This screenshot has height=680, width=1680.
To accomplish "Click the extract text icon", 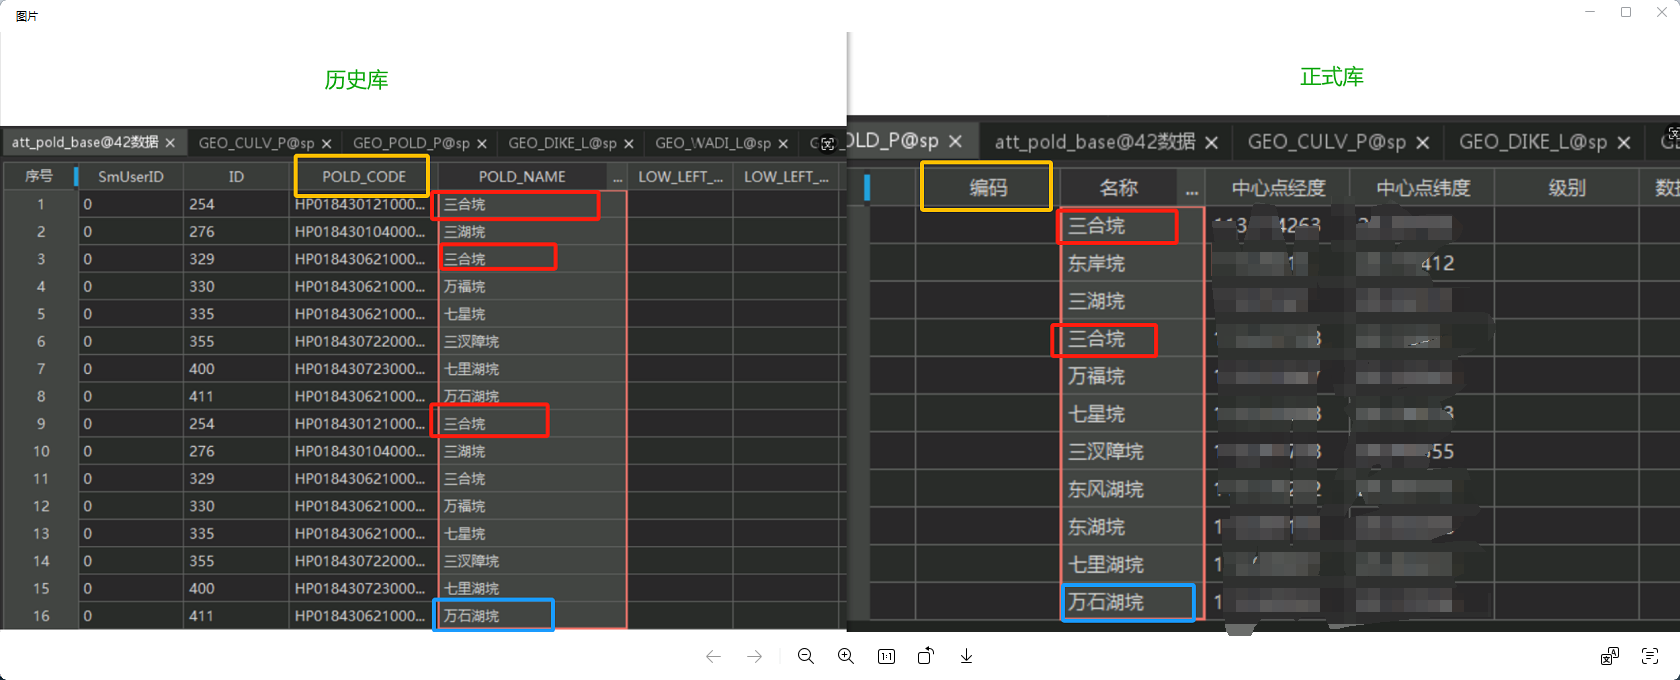I will click(x=1650, y=656).
